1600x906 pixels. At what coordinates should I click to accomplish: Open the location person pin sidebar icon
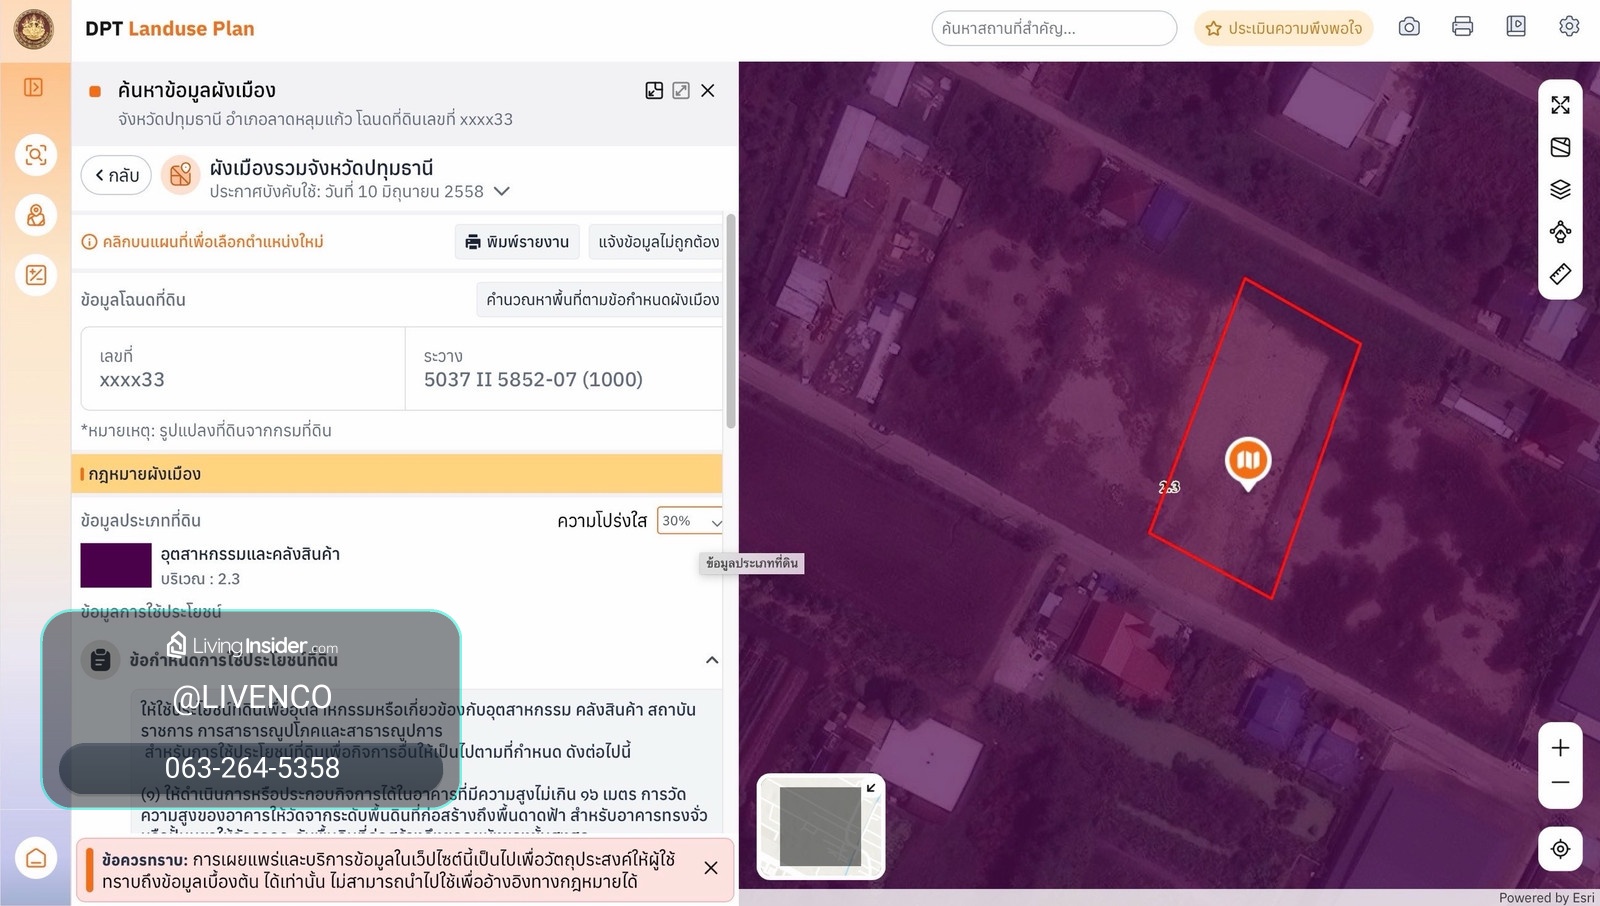36,215
